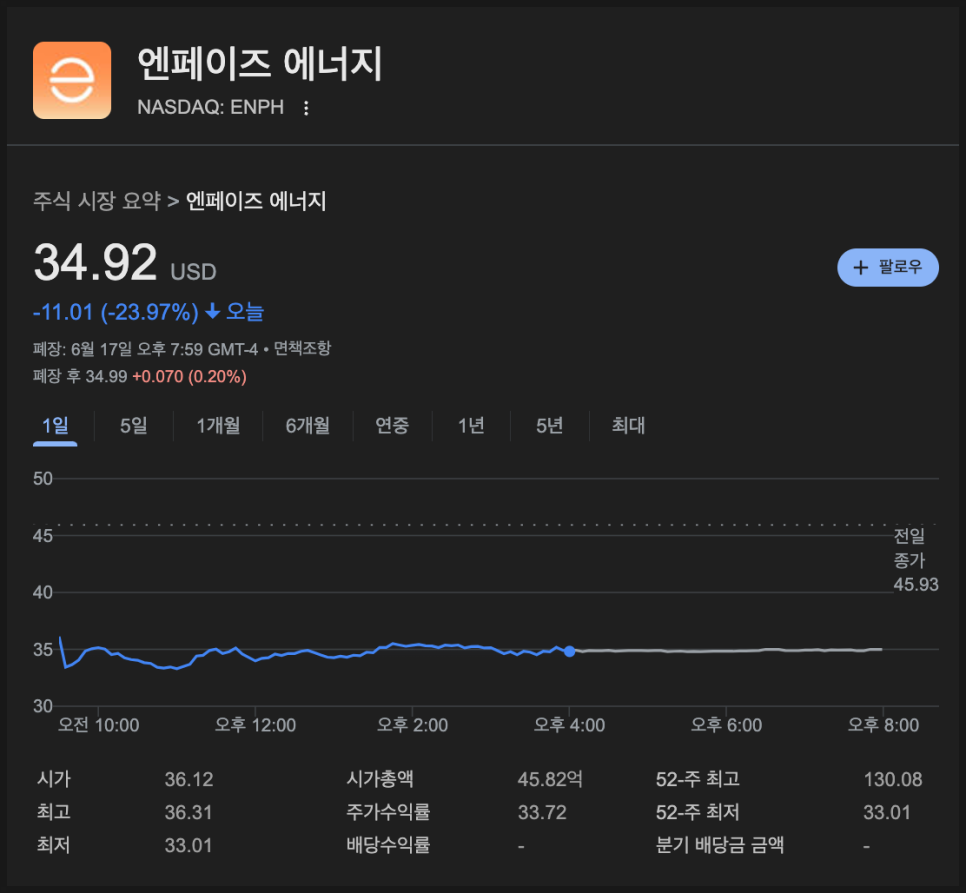Click the 배당수익률 label
966x893 pixels.
click(x=388, y=845)
